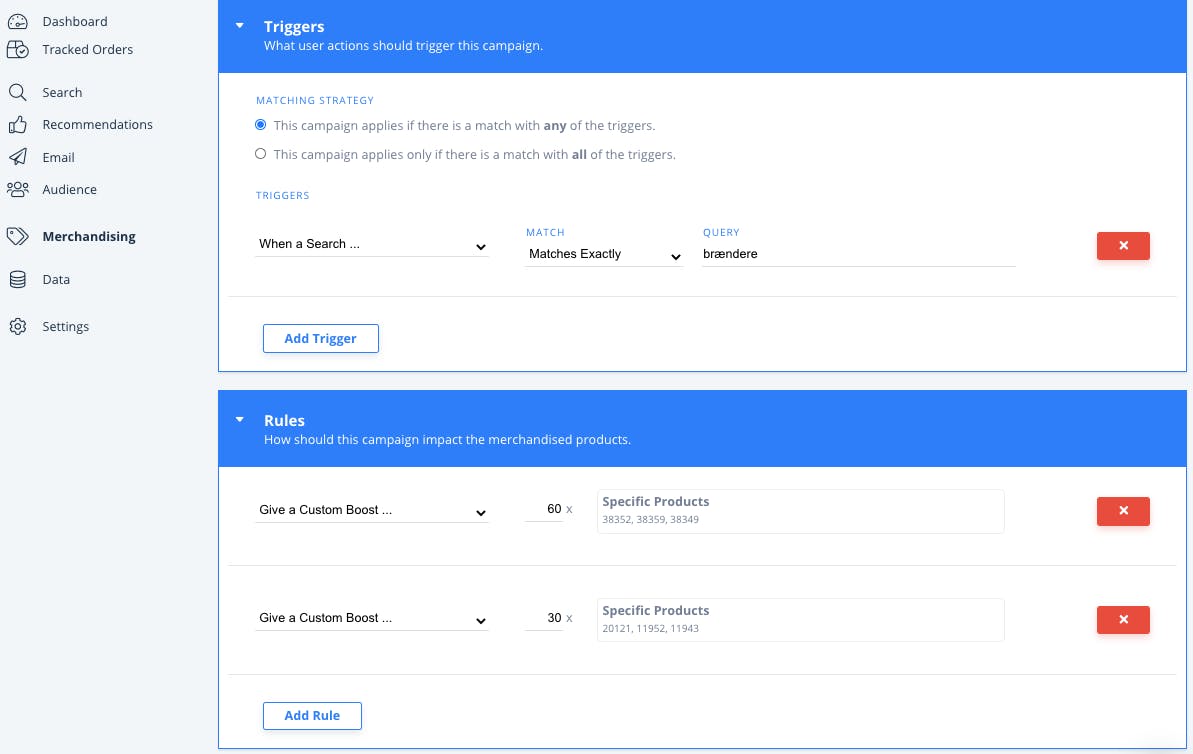Click the Add Rule button
1193x754 pixels.
312,716
